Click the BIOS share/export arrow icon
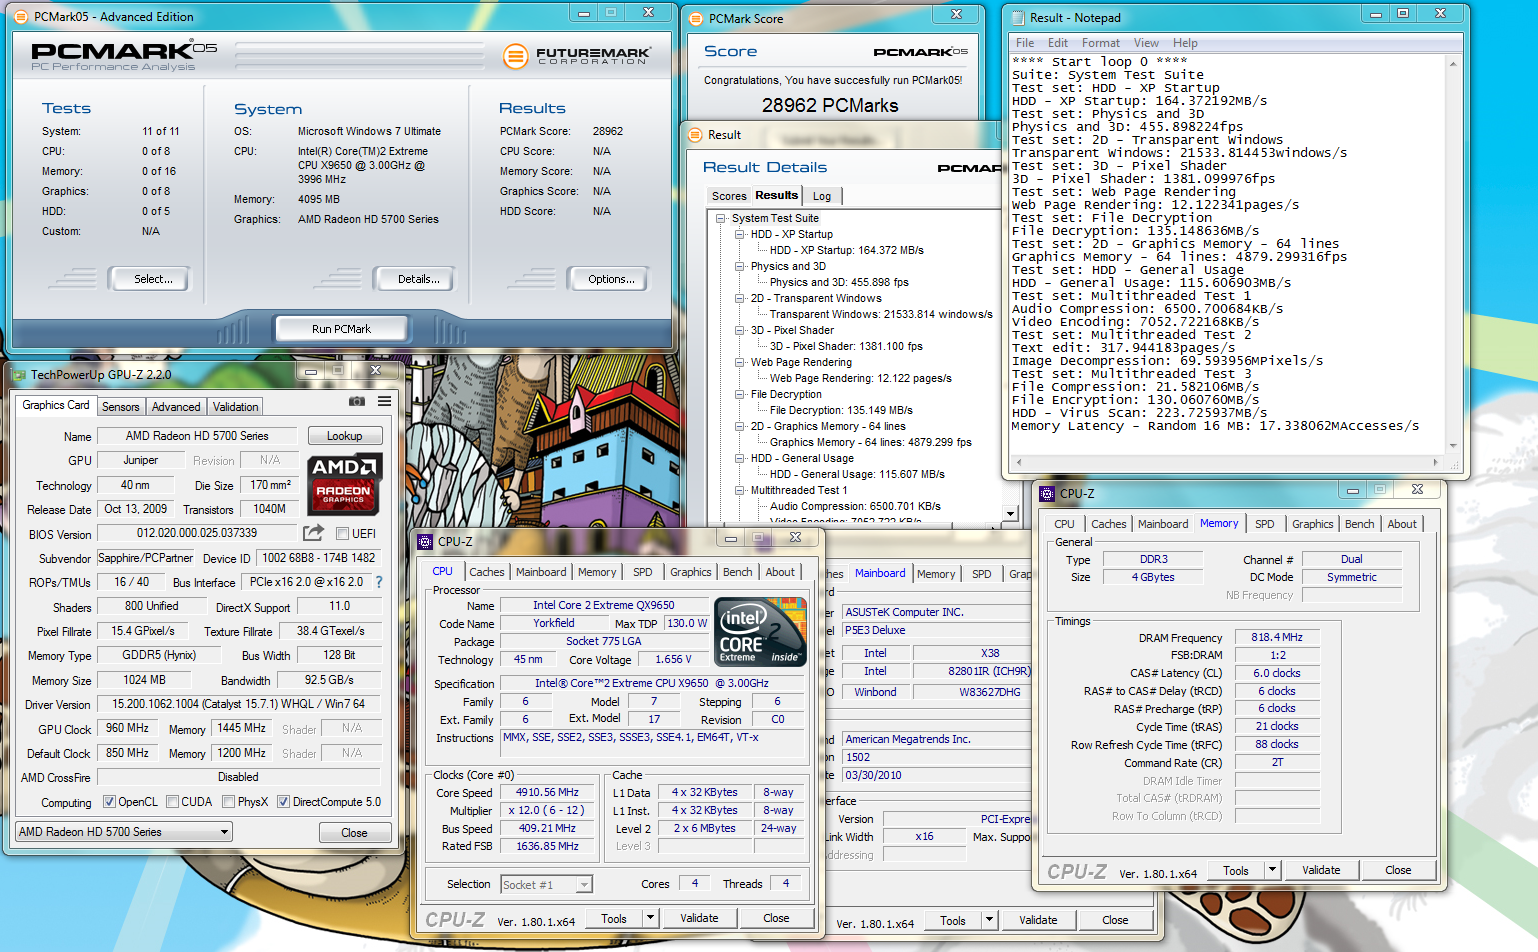The height and width of the screenshot is (952, 1538). (314, 532)
